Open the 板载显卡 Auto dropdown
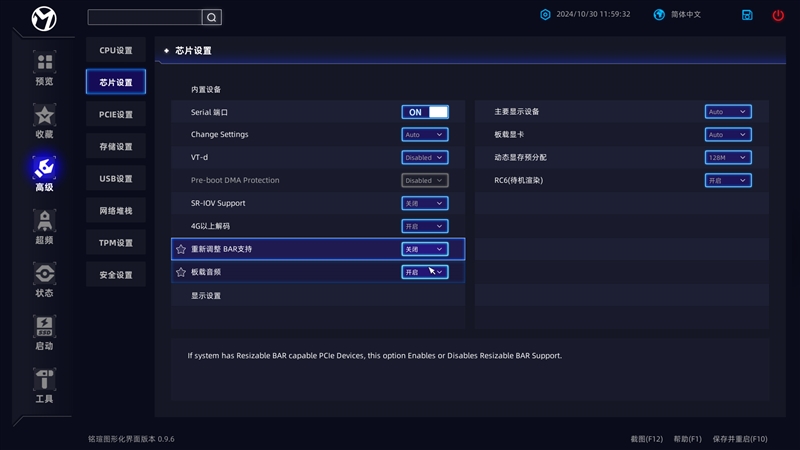 [728, 135]
